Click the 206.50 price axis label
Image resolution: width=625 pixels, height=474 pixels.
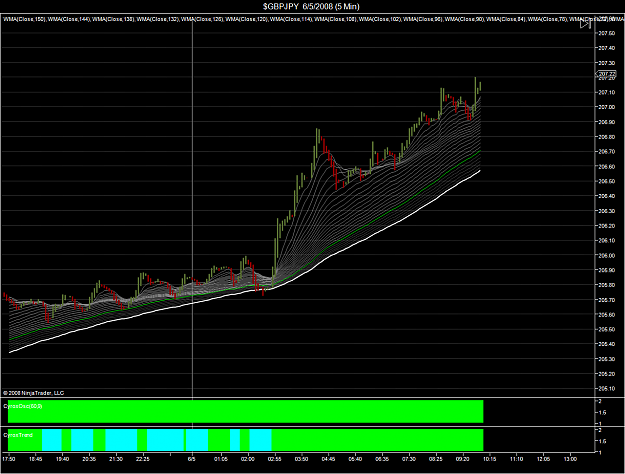(607, 181)
